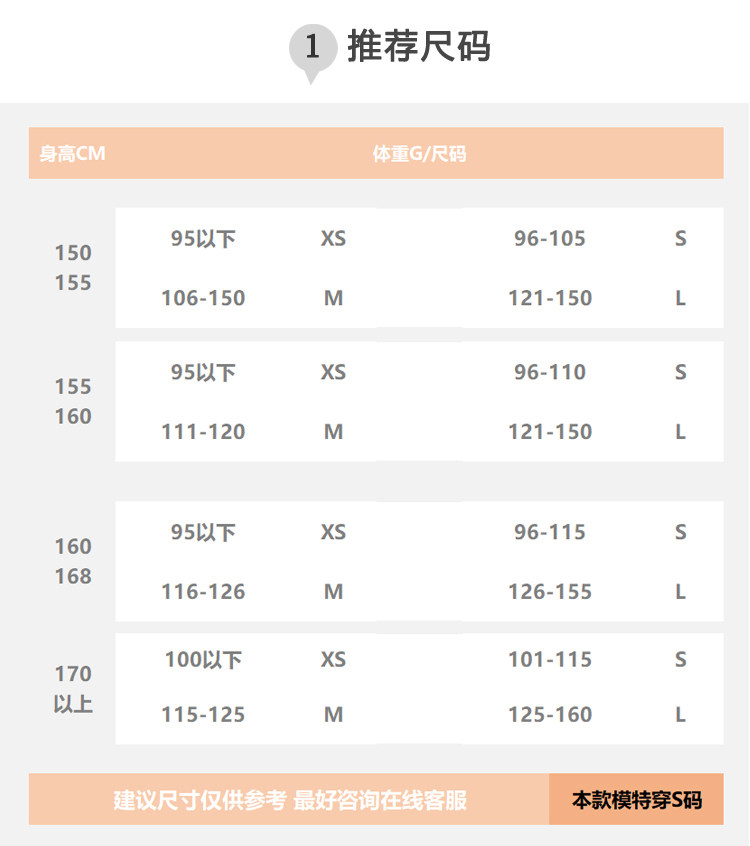Click the 115-125 weight range cell

coord(203,715)
